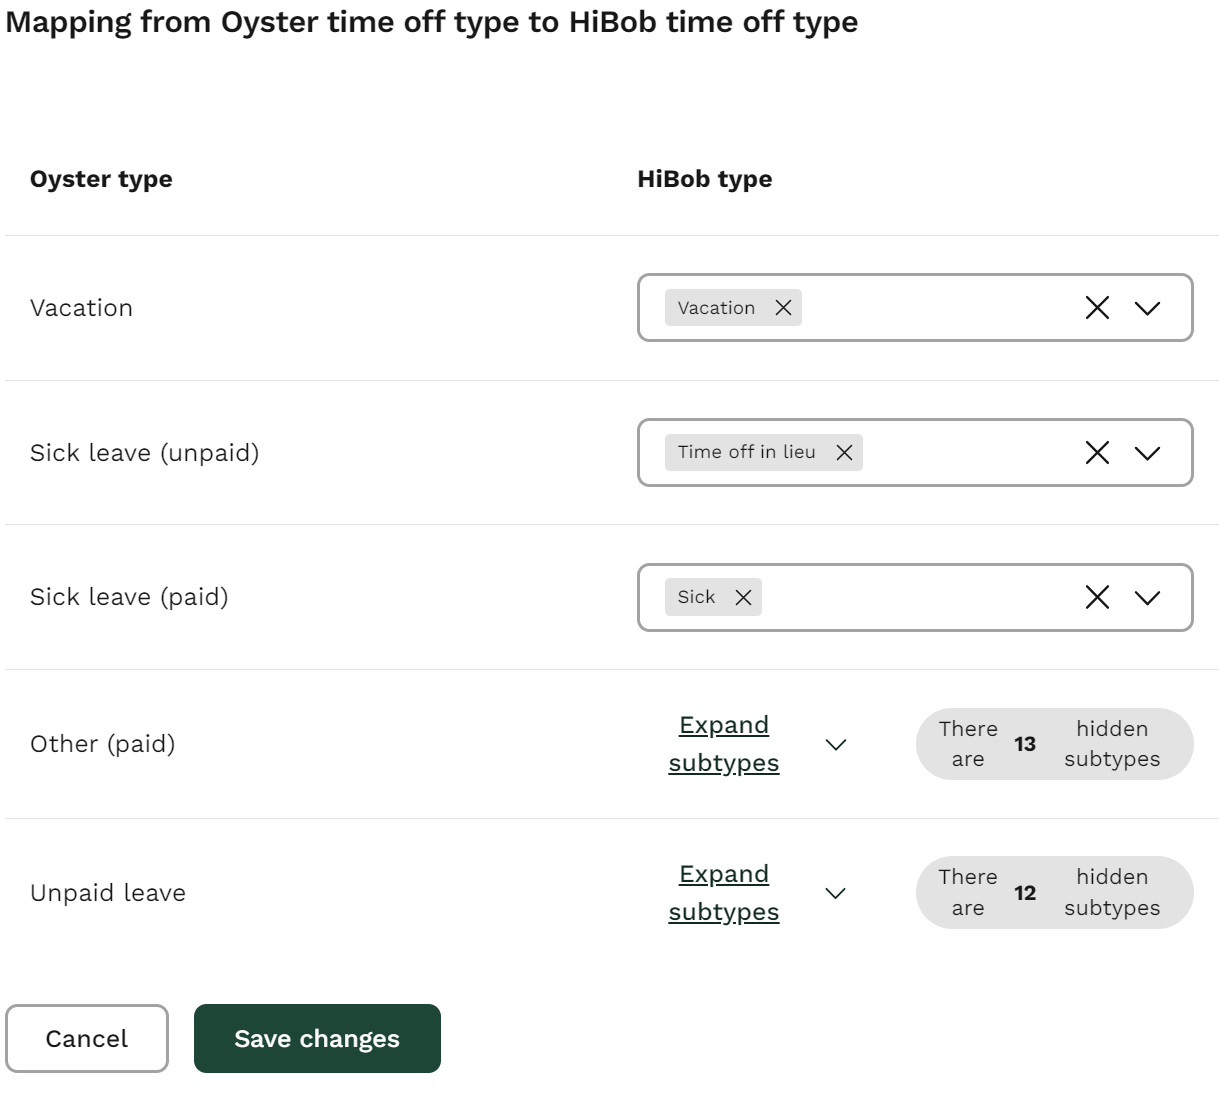This screenshot has width=1228, height=1101.
Task: Remove the Time off in lieu chip
Action: 844,453
